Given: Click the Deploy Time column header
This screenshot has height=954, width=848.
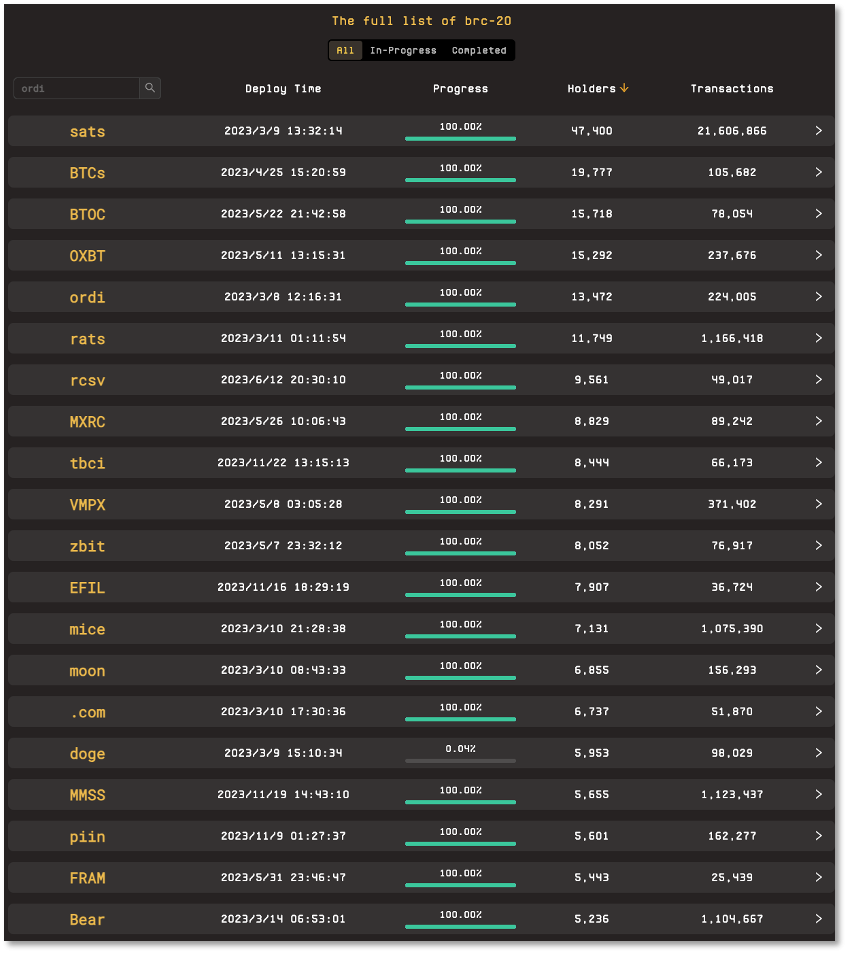Looking at the screenshot, I should 283,89.
